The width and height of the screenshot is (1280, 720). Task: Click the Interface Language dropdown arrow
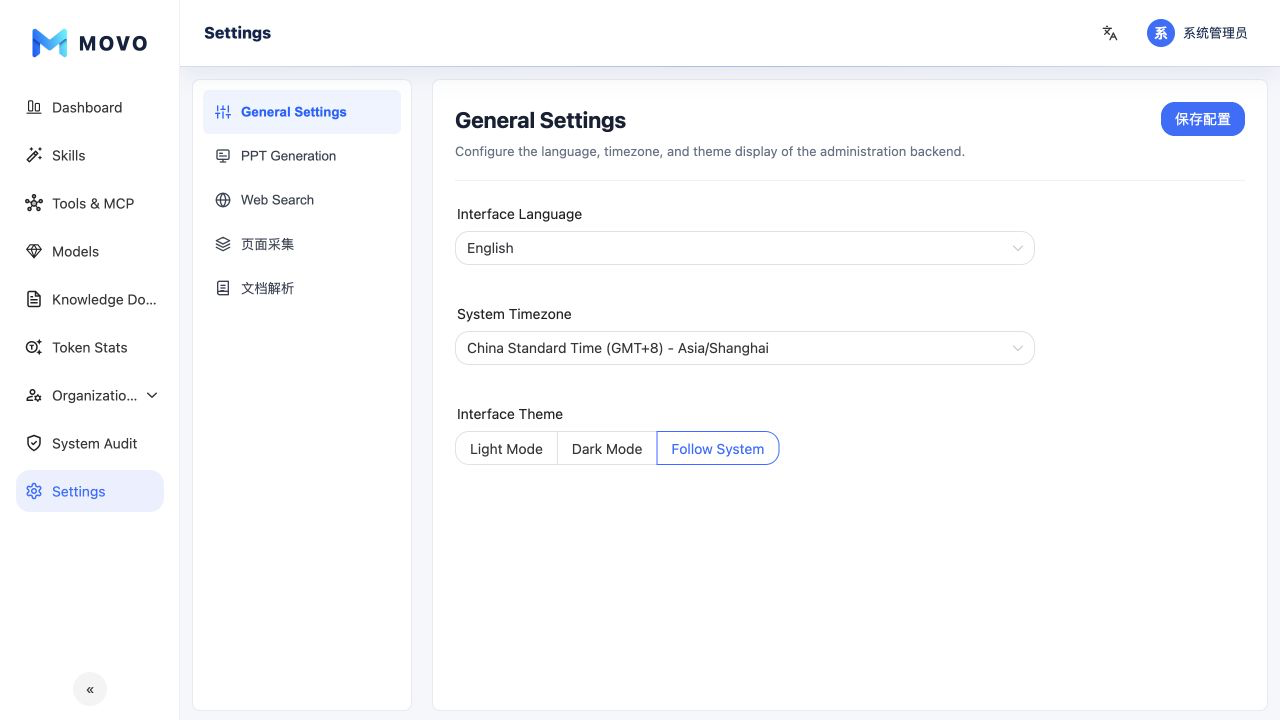pyautogui.click(x=1017, y=248)
